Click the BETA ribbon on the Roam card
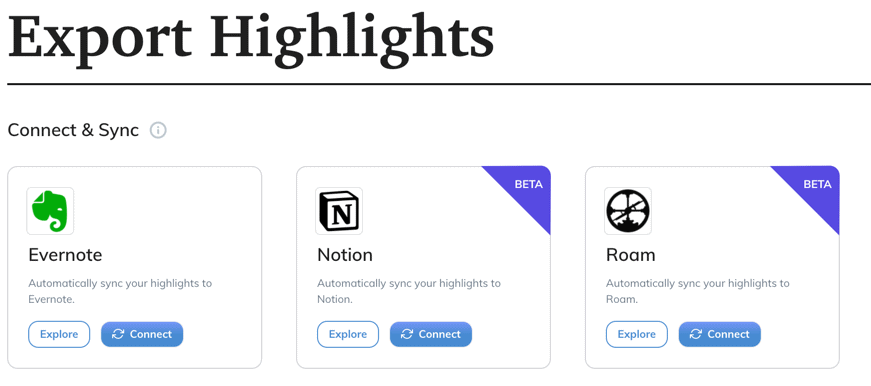Viewport: 871px width, 386px height. (x=817, y=188)
